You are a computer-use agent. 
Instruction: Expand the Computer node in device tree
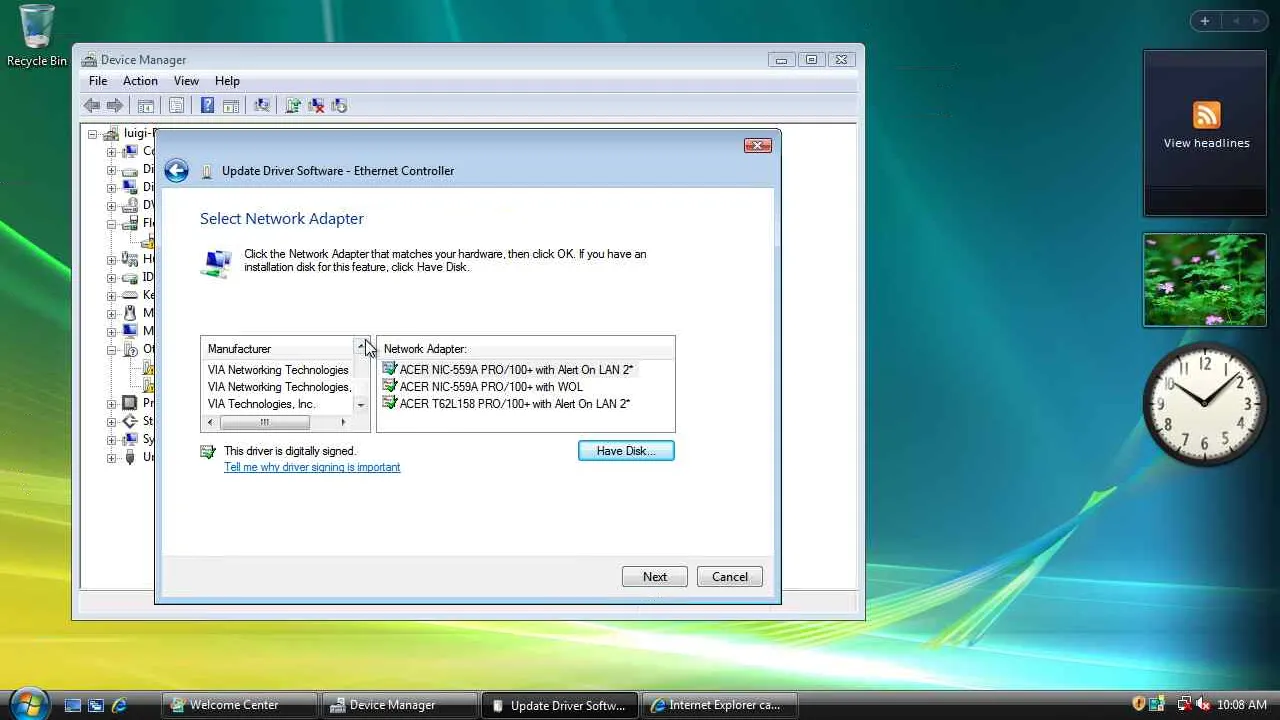click(112, 151)
